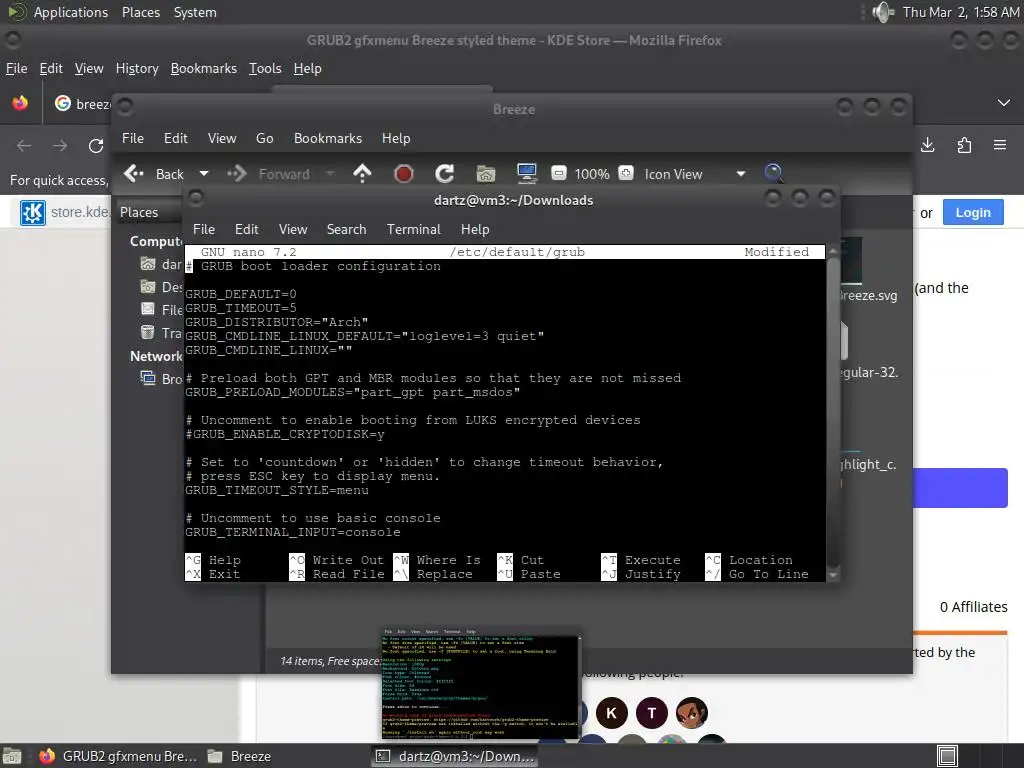
Task: Click the date and time clock
Action: 961,12
